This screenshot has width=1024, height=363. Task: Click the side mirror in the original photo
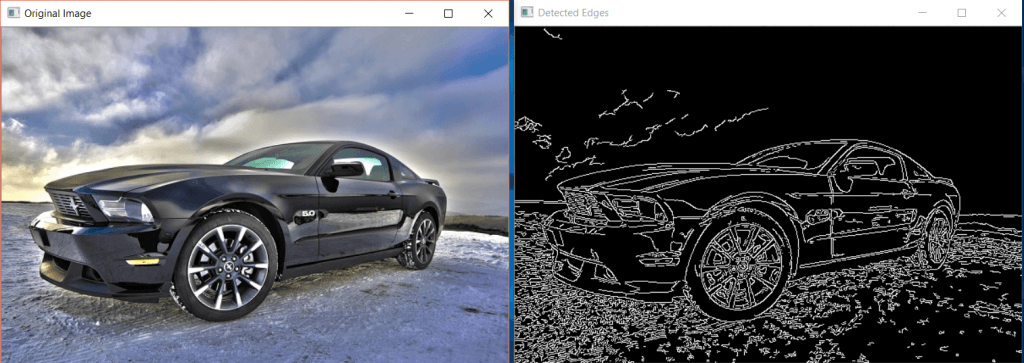click(x=343, y=170)
